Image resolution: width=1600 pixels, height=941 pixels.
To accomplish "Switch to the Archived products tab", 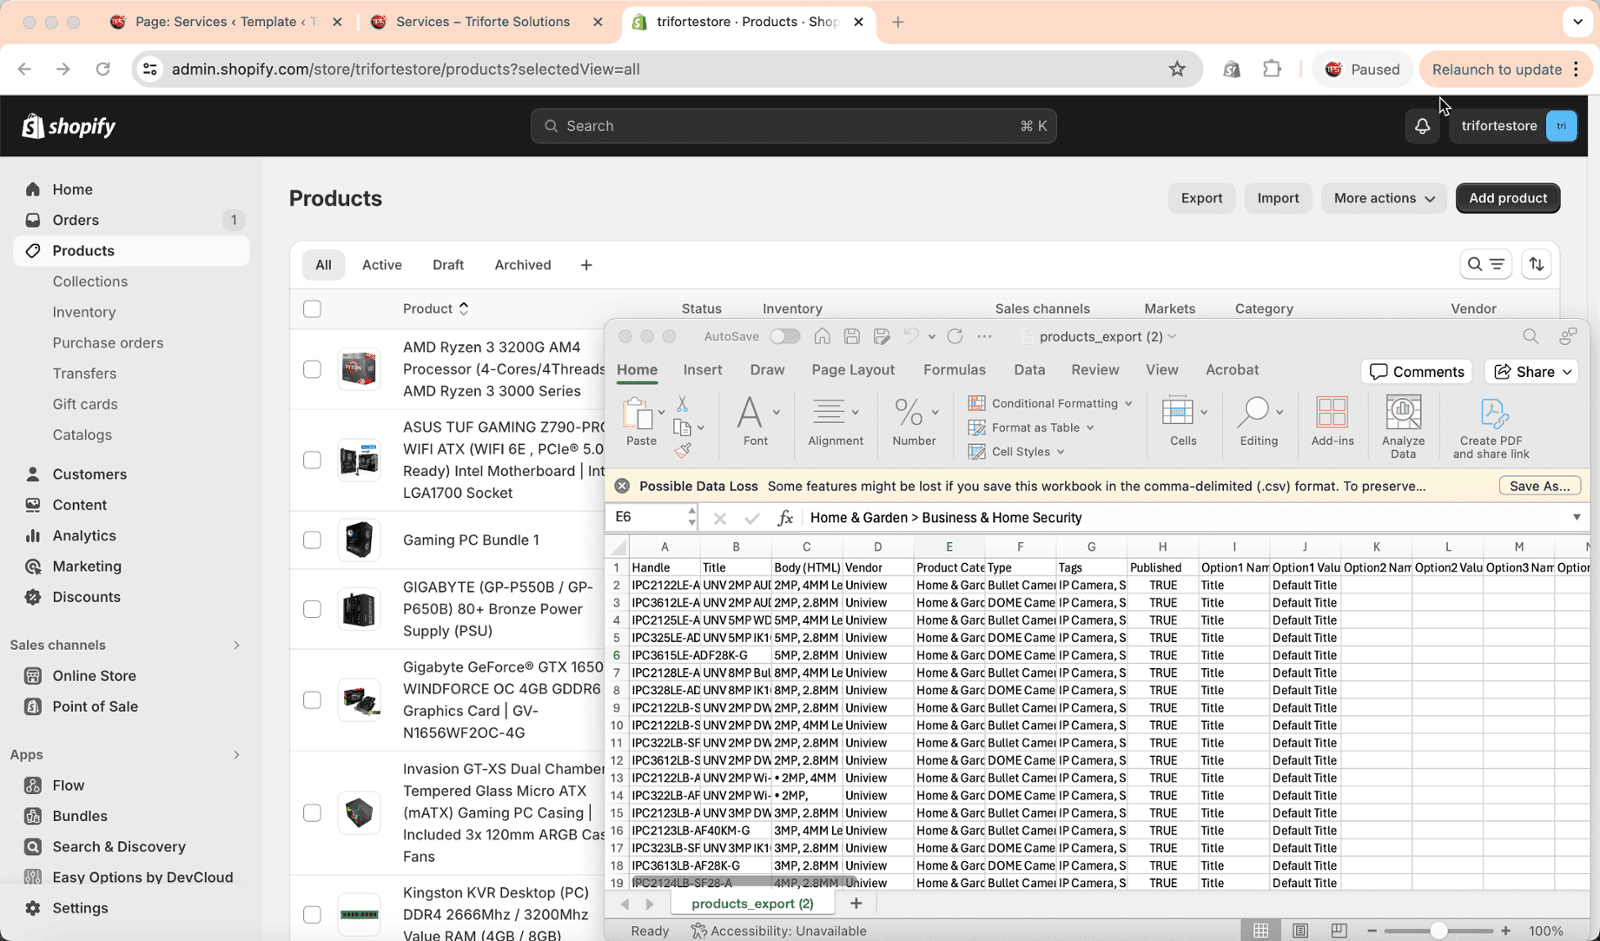I will point(523,265).
